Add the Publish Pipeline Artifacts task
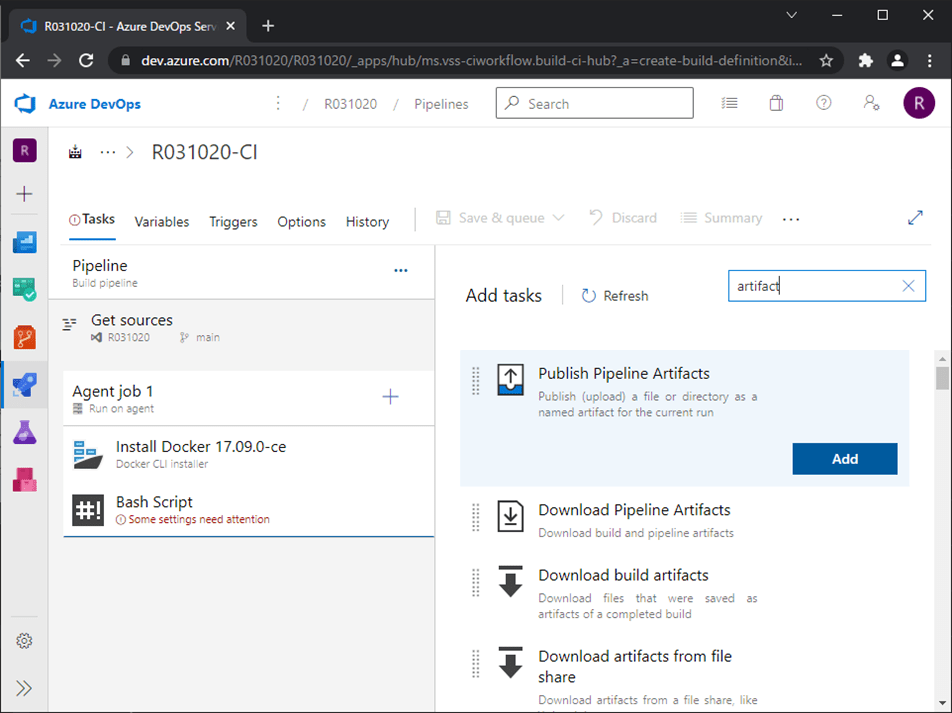 [x=845, y=459]
